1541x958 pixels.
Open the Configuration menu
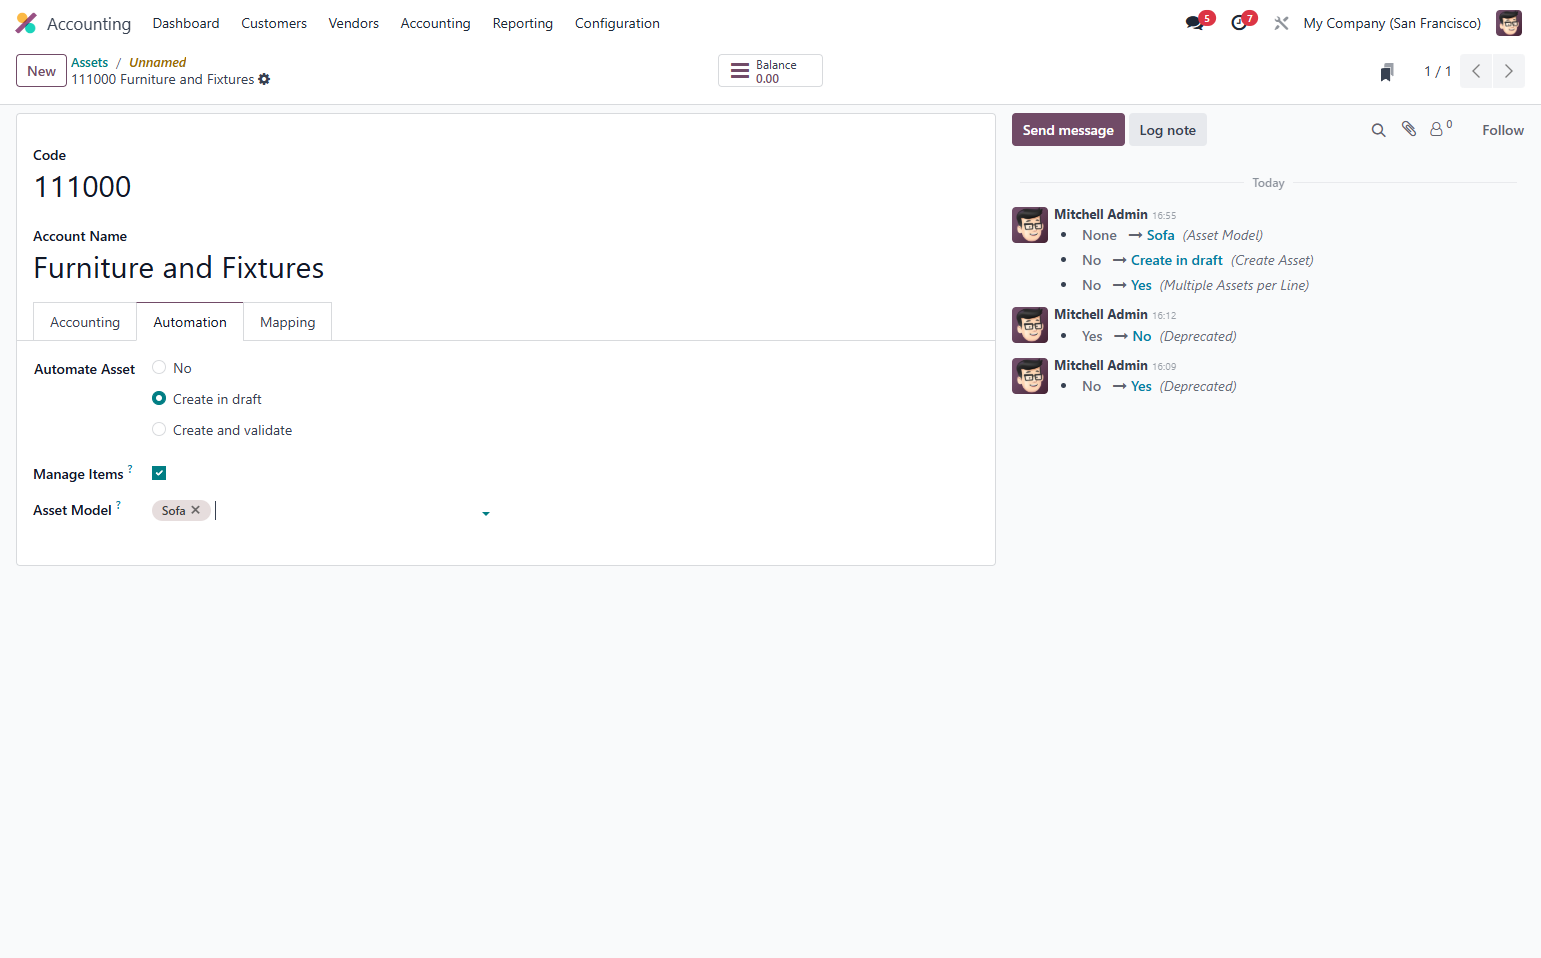(617, 23)
